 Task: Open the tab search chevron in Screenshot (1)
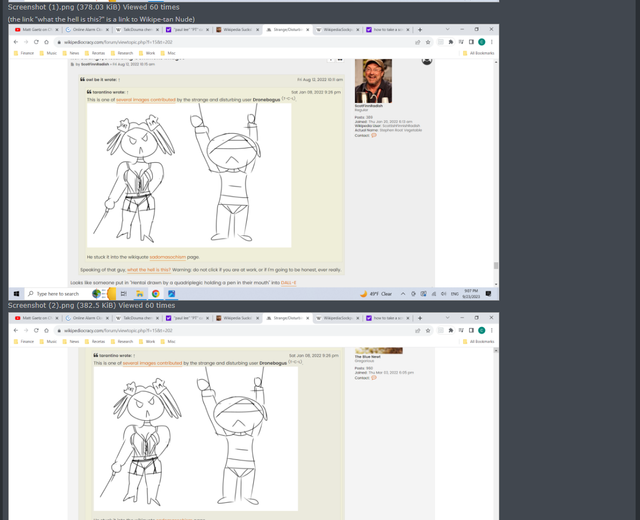[447, 29]
